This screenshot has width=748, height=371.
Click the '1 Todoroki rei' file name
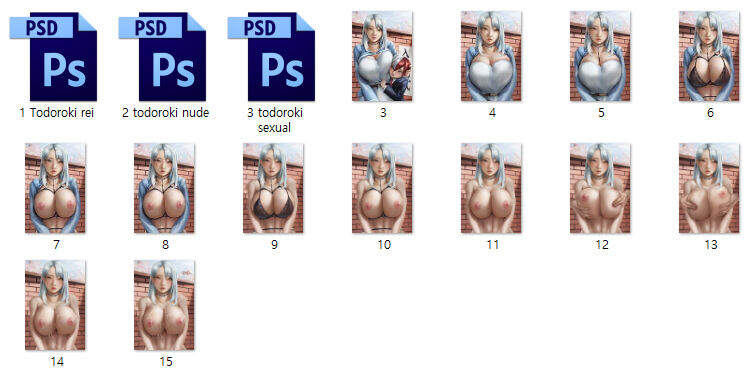click(57, 113)
